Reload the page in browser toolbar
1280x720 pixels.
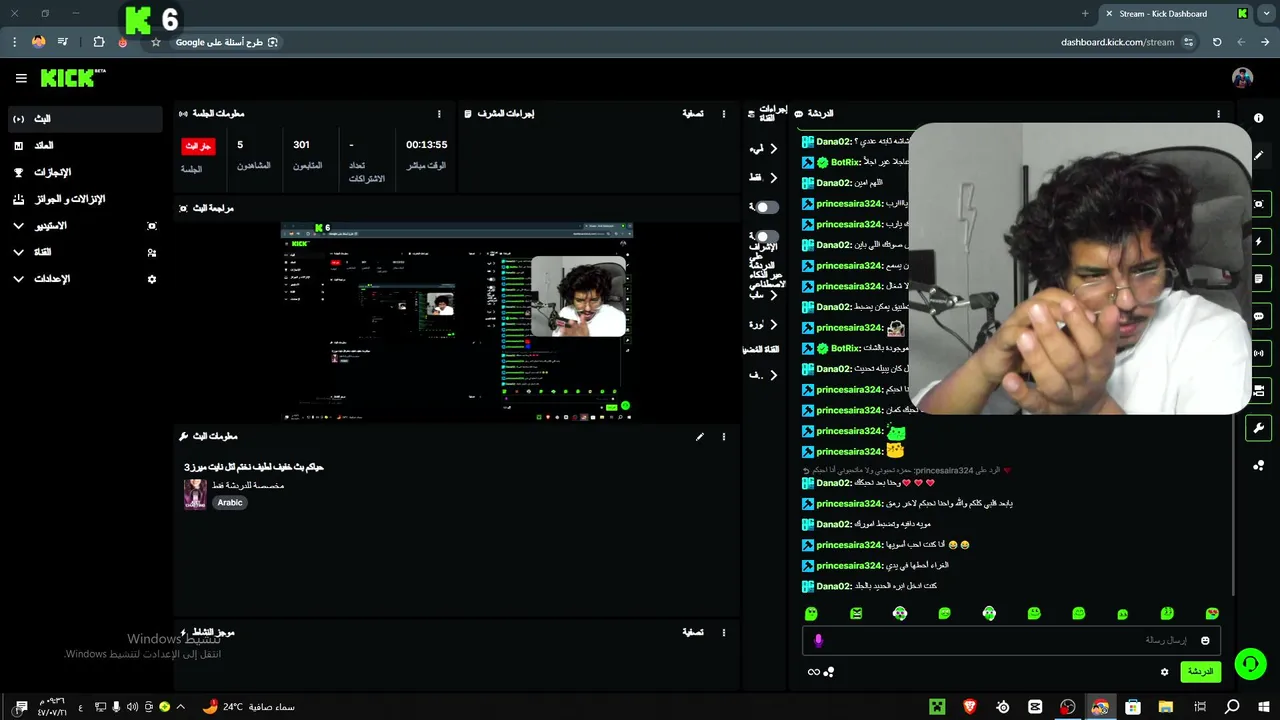tap(1217, 42)
